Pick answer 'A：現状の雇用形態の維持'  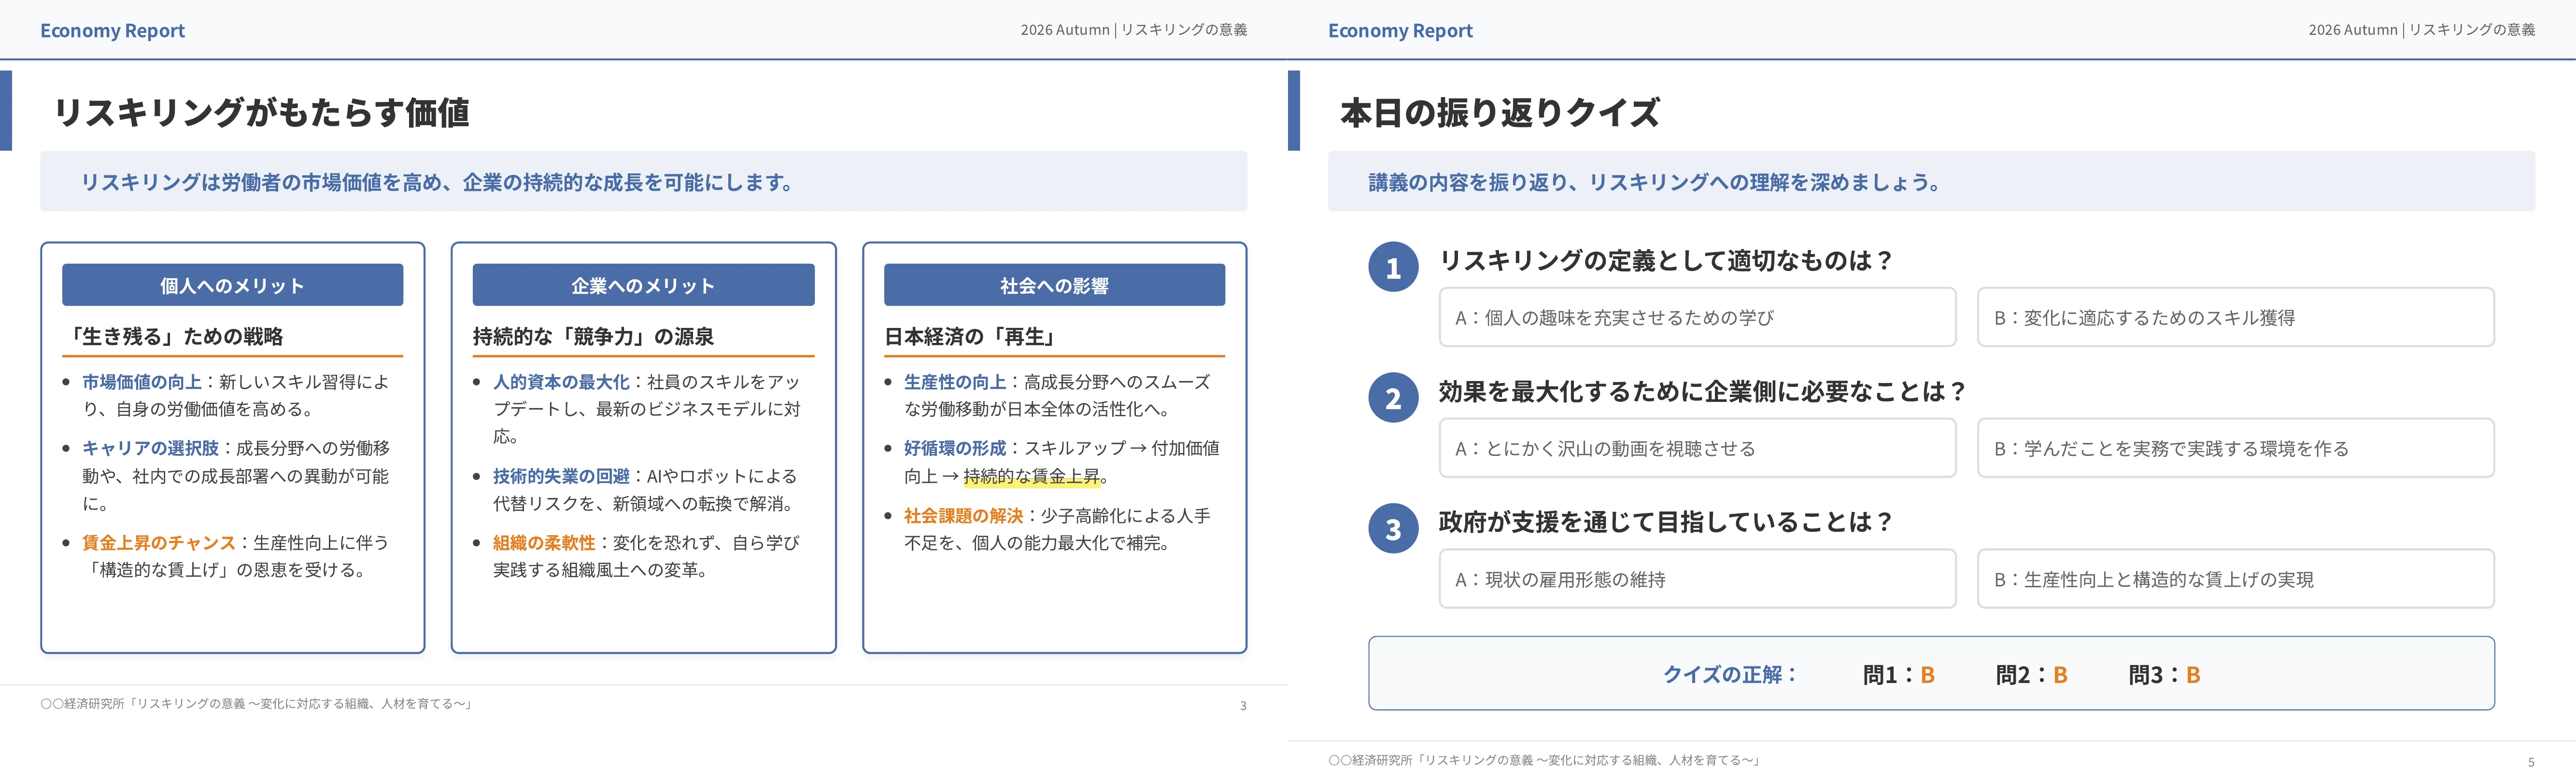(1697, 579)
